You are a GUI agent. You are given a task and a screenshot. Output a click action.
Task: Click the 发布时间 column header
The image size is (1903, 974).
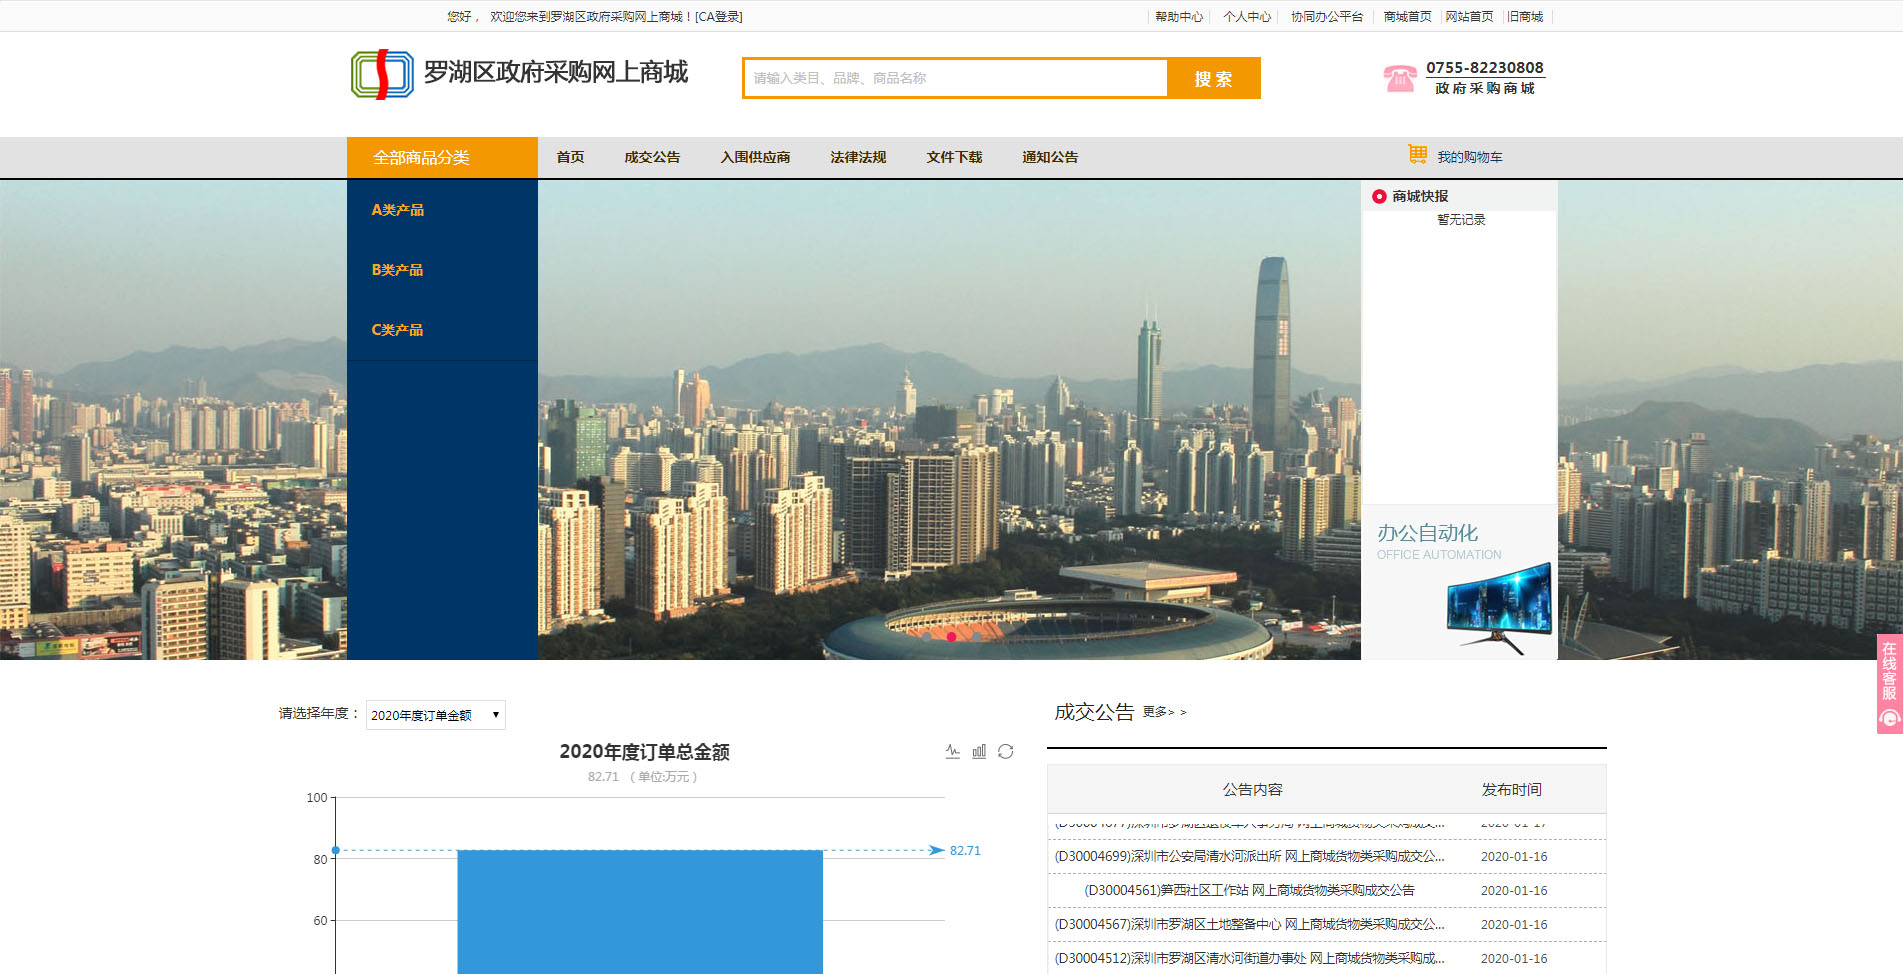1511,789
